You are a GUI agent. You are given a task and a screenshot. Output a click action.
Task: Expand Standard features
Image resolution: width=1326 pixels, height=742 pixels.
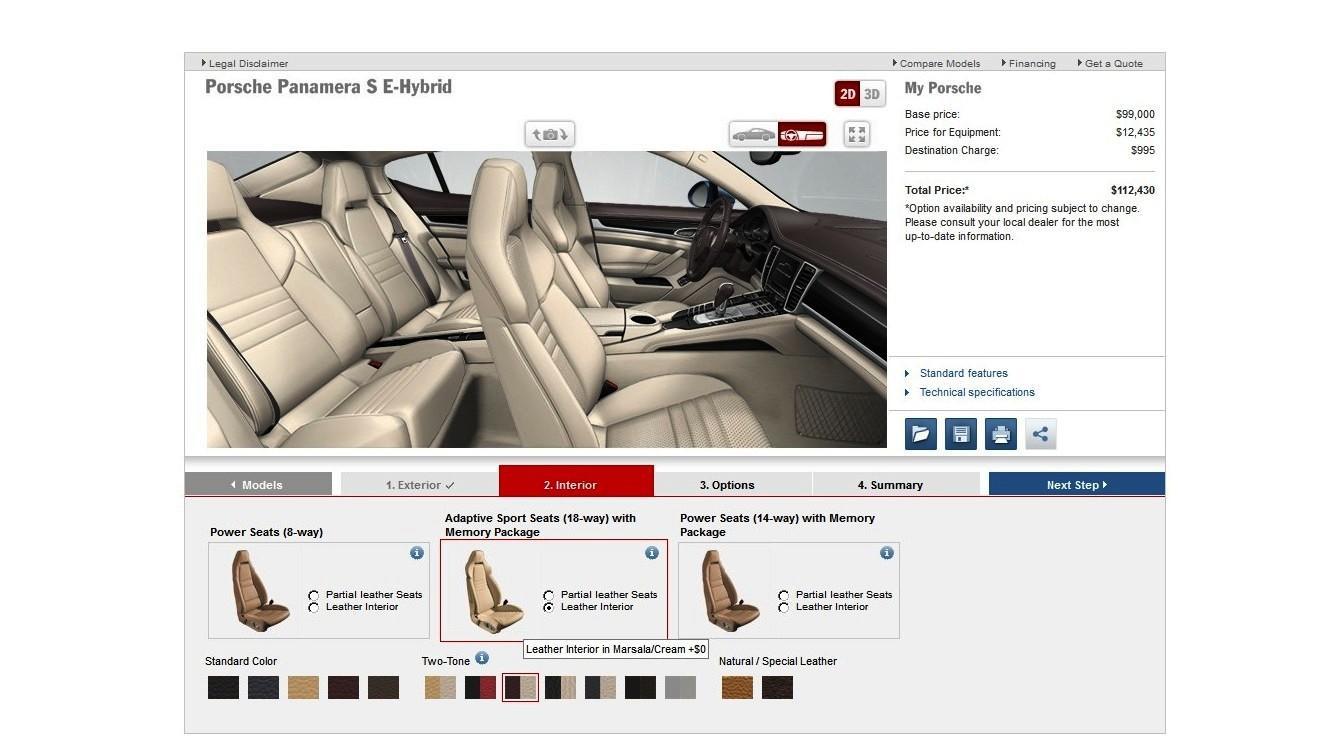click(963, 373)
